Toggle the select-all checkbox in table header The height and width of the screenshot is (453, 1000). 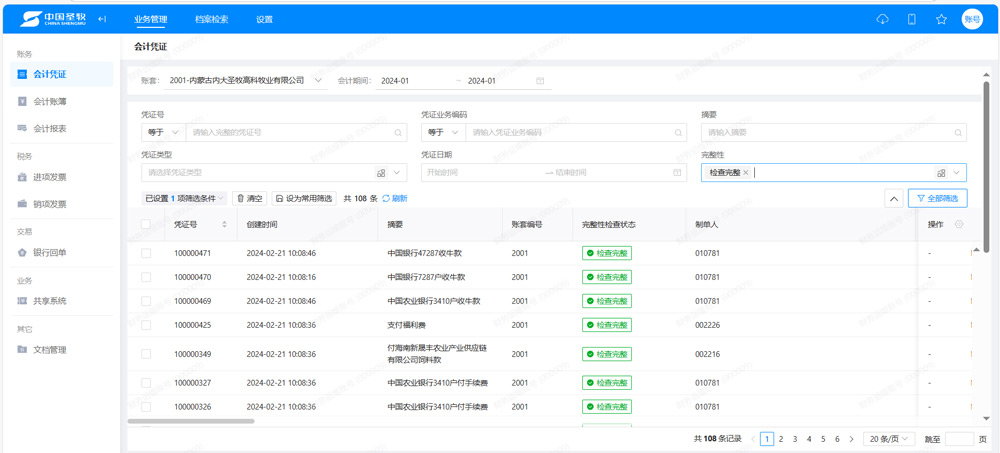pos(146,224)
